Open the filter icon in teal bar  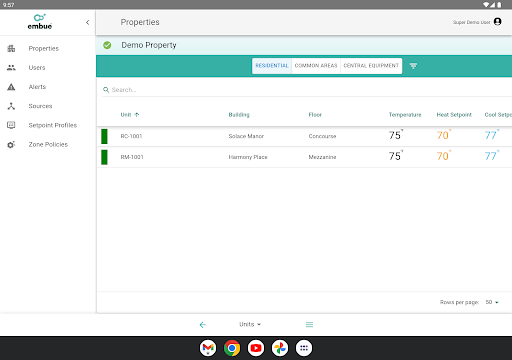413,66
